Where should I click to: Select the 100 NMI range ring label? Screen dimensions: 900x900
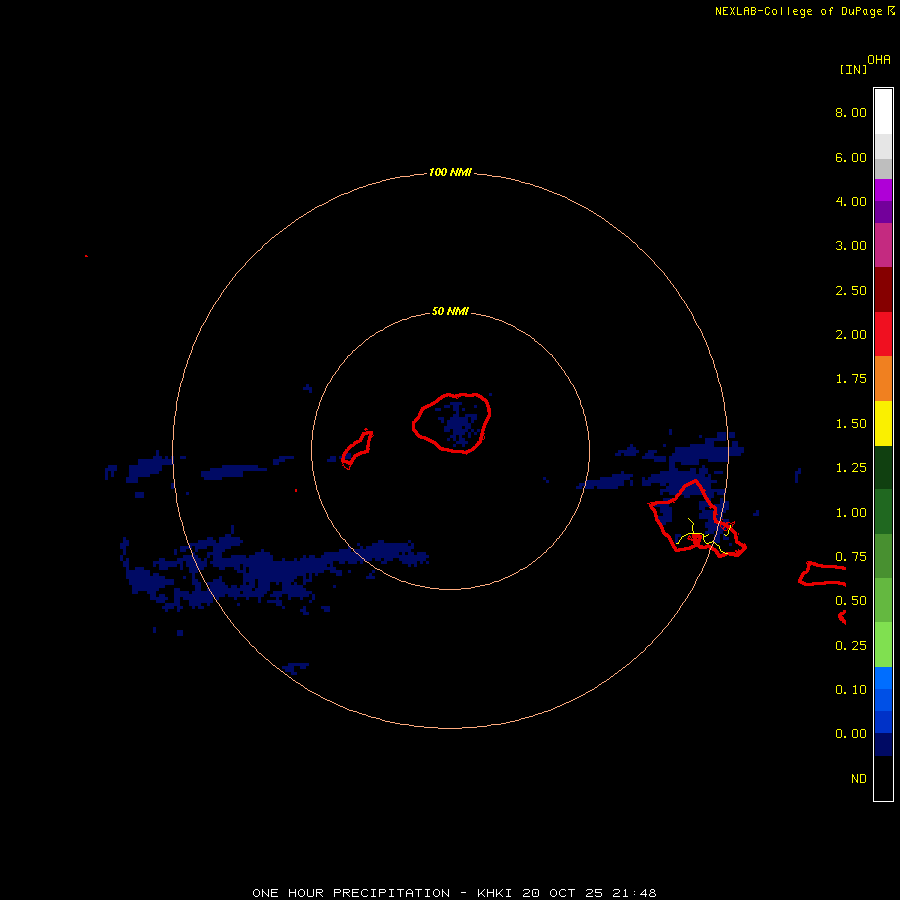tap(450, 173)
